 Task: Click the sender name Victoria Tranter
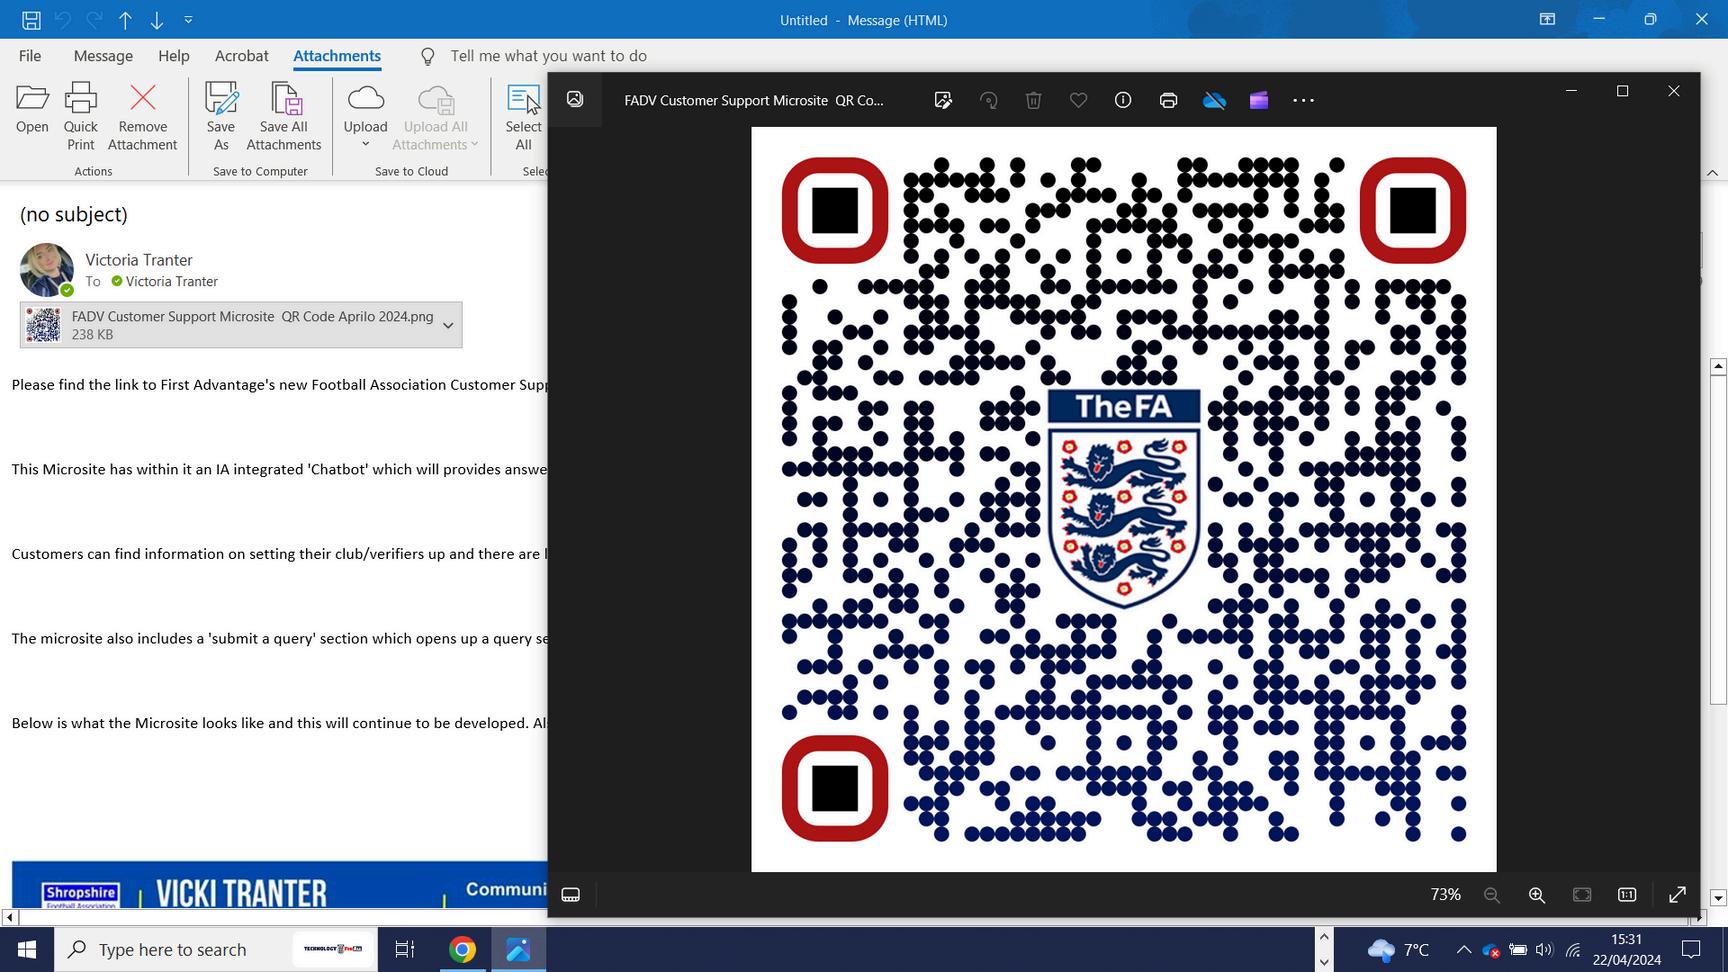pos(139,260)
